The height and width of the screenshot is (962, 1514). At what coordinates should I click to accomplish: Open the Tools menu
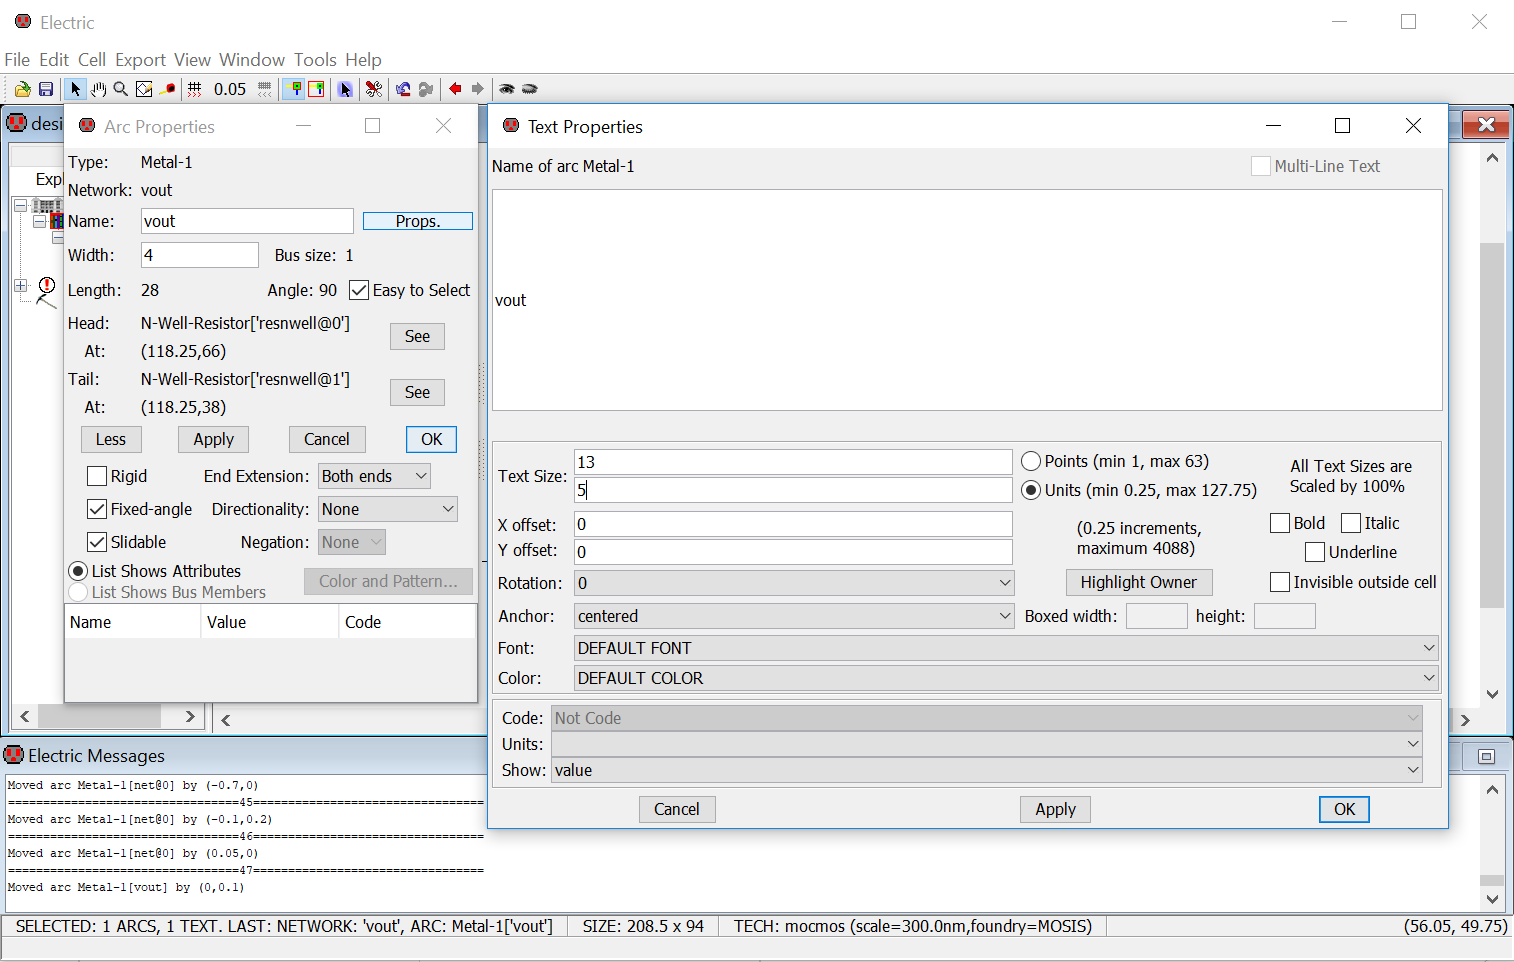click(315, 60)
